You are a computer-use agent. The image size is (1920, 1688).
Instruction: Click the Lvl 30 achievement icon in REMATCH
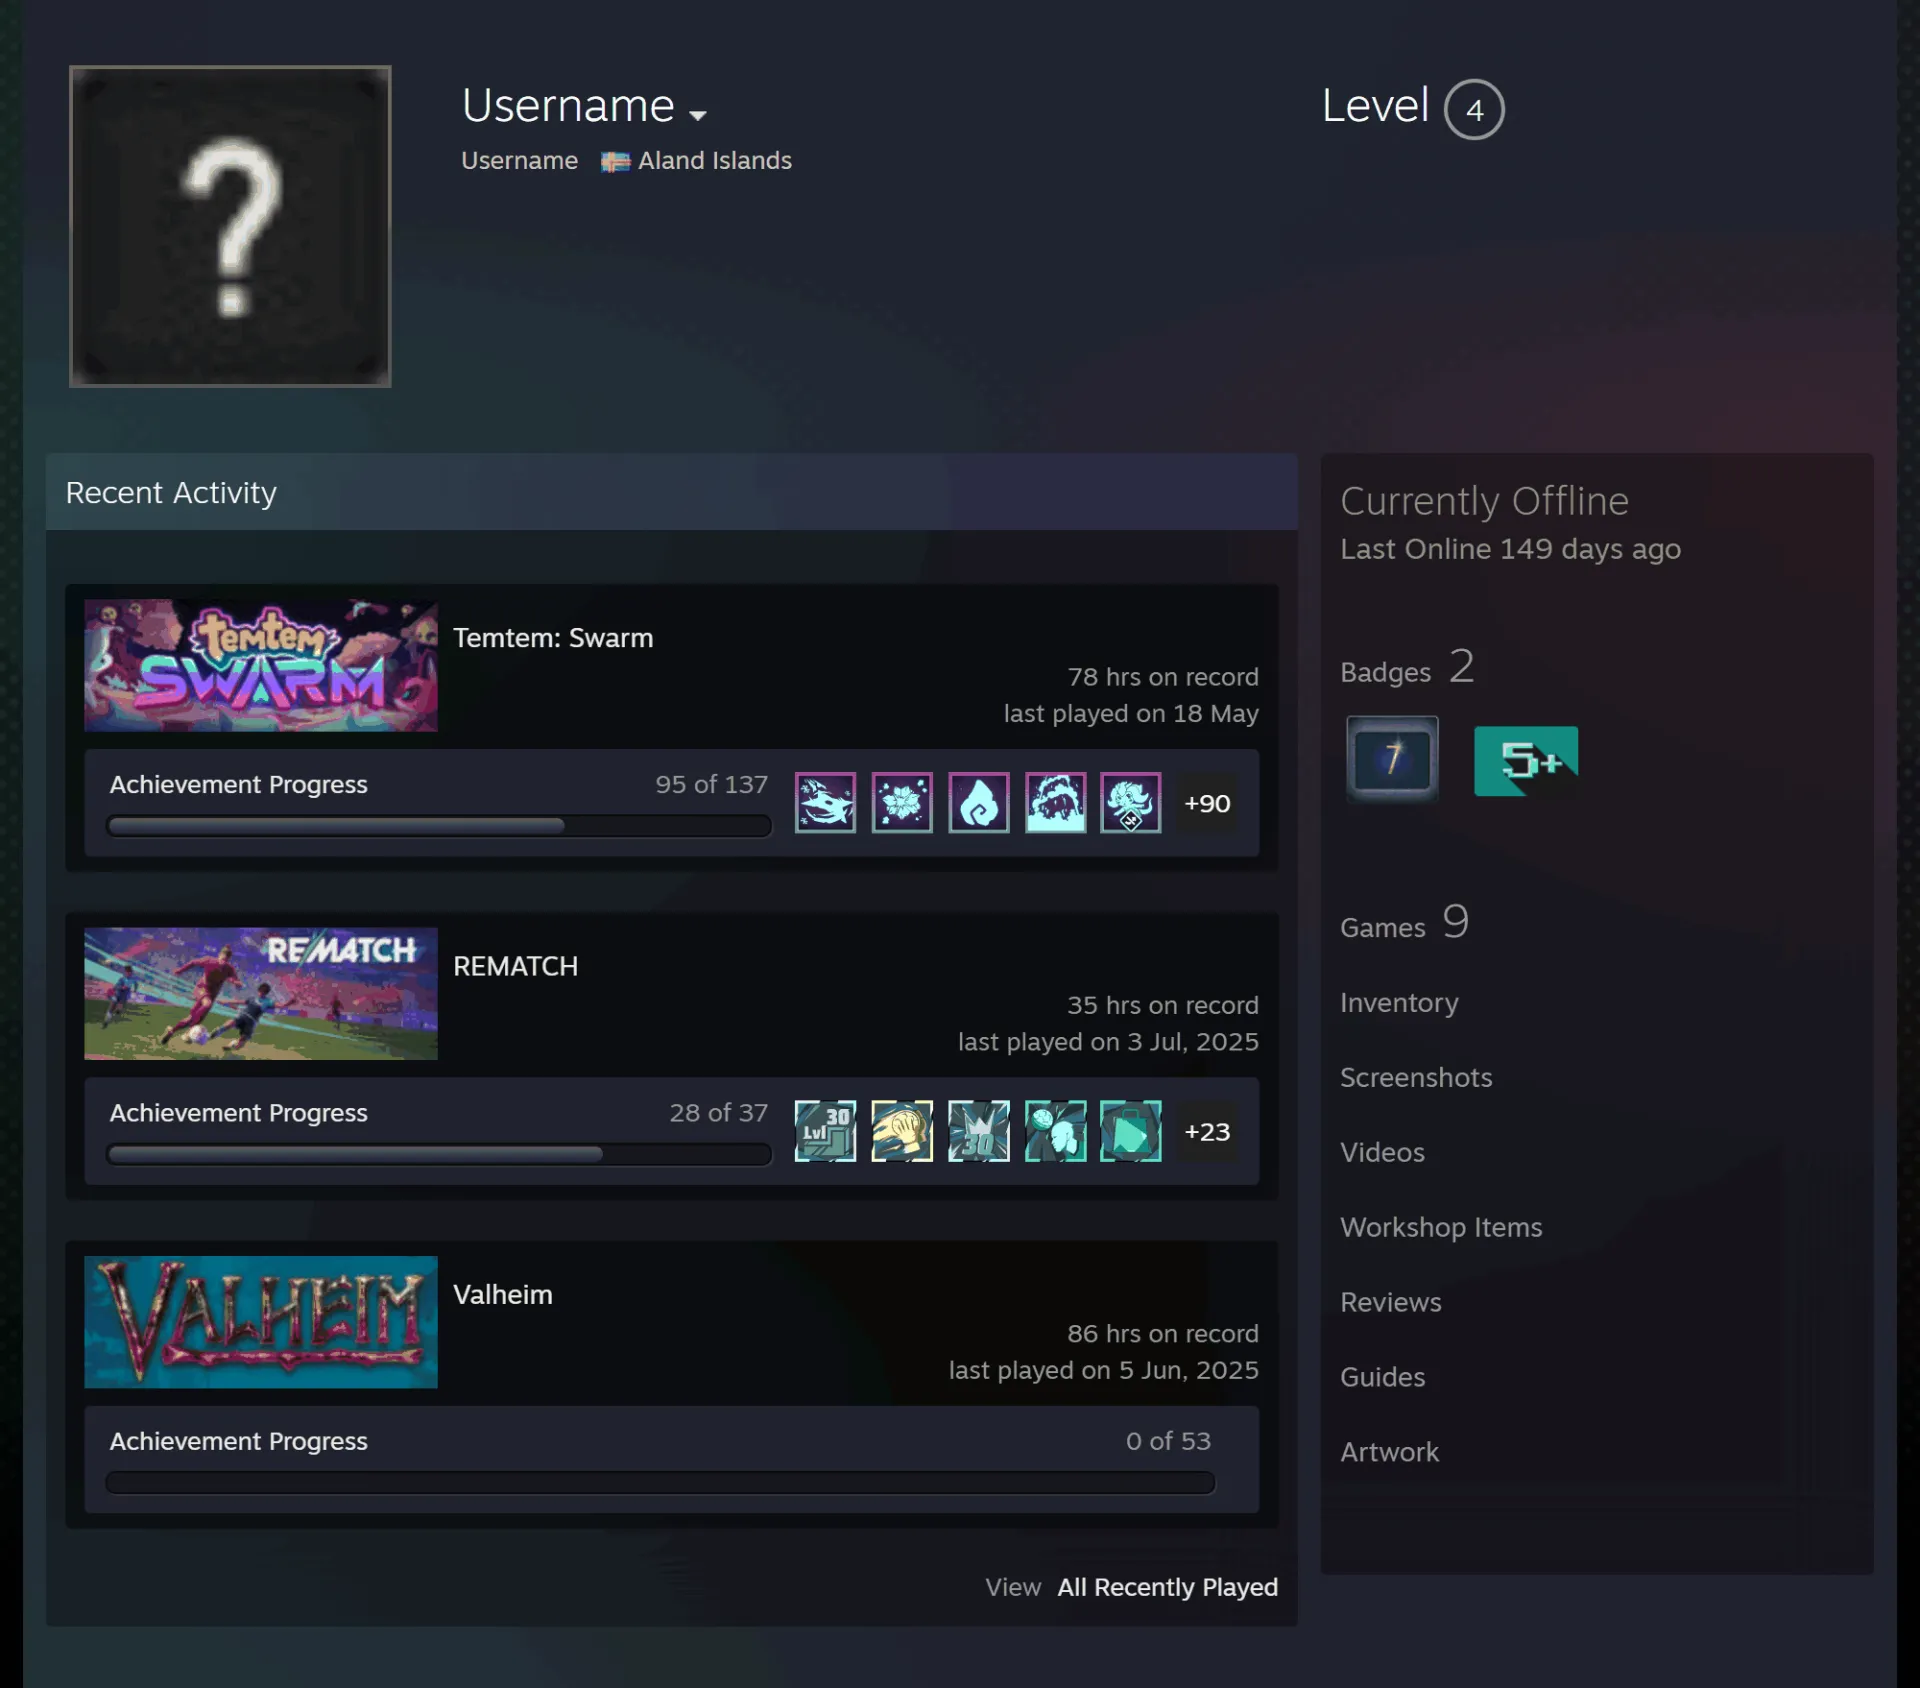[x=825, y=1131]
